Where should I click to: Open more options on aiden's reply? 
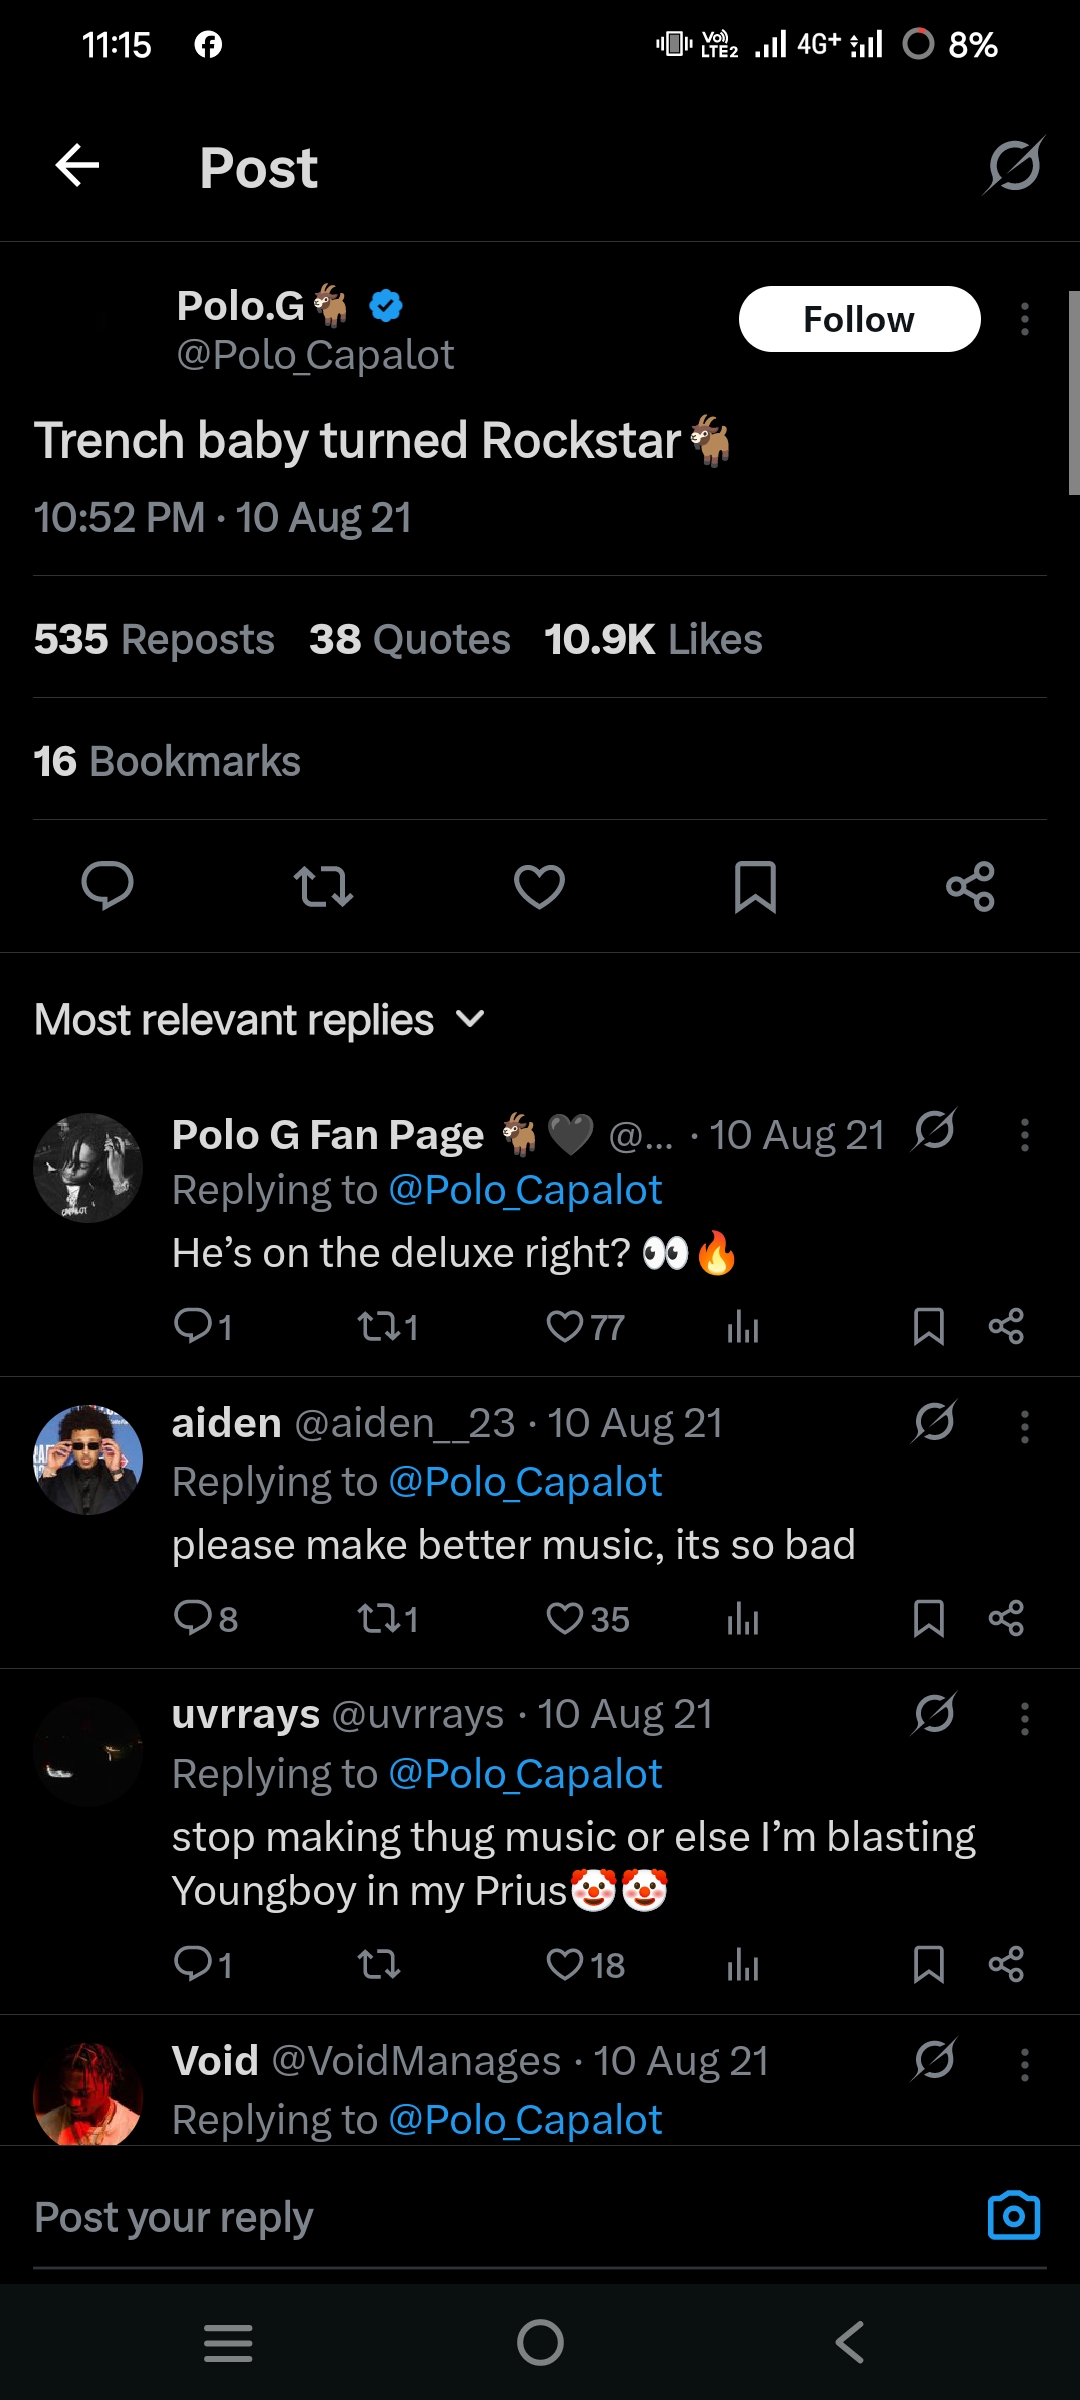click(x=1025, y=1427)
